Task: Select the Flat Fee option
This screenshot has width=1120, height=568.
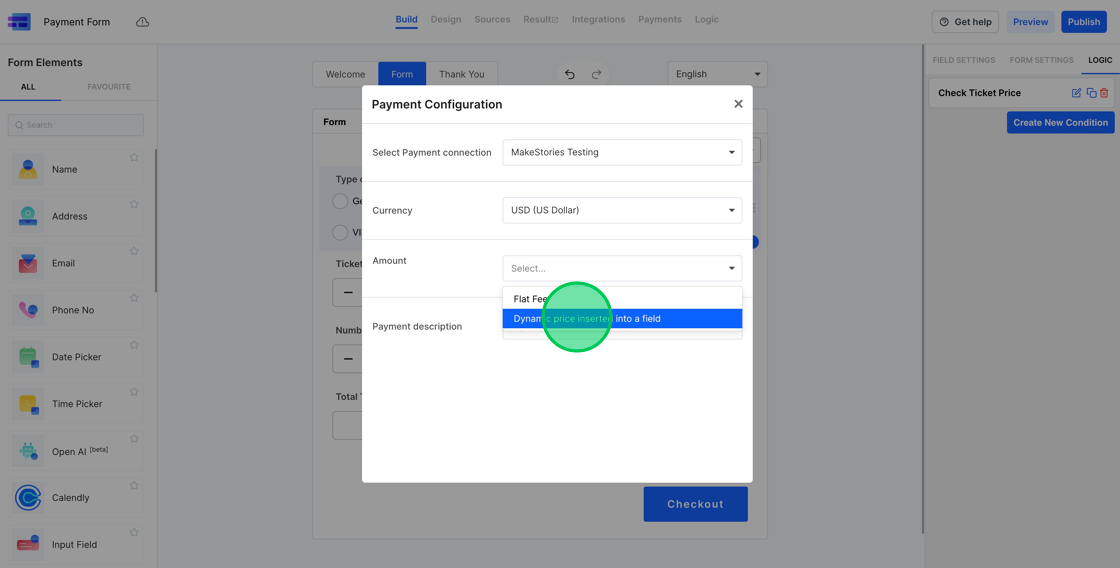Action: 531,299
